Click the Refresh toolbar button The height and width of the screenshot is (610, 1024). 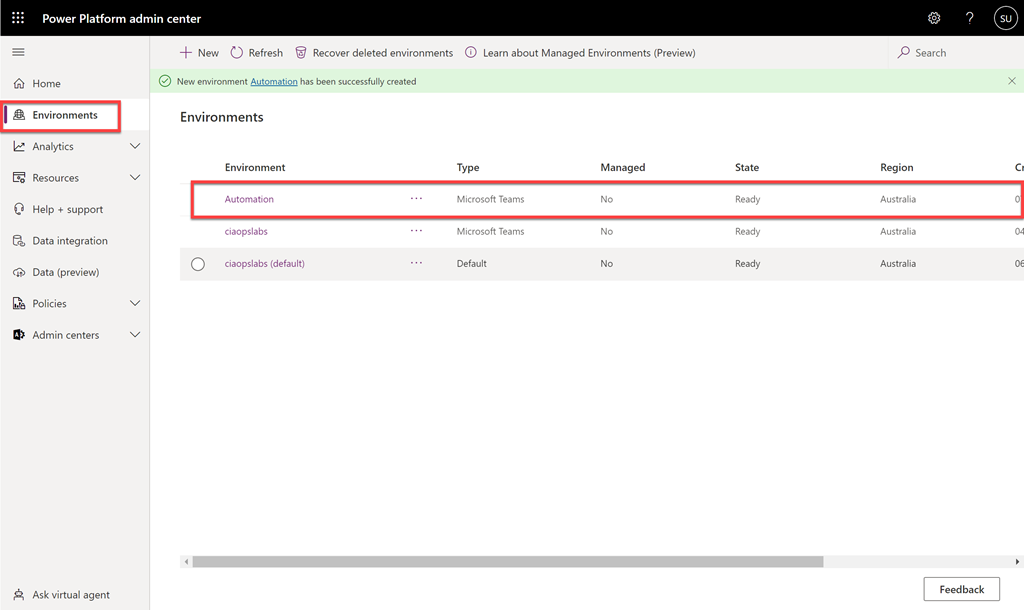tap(256, 53)
